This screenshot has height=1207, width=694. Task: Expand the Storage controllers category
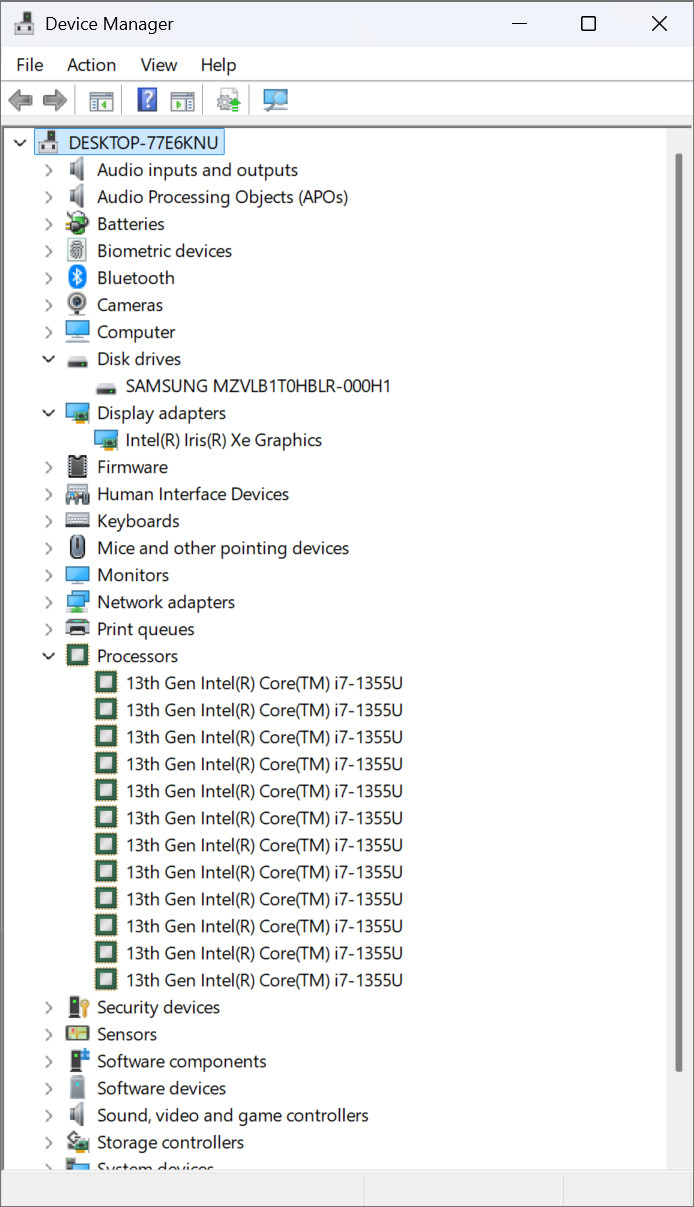[x=48, y=1142]
